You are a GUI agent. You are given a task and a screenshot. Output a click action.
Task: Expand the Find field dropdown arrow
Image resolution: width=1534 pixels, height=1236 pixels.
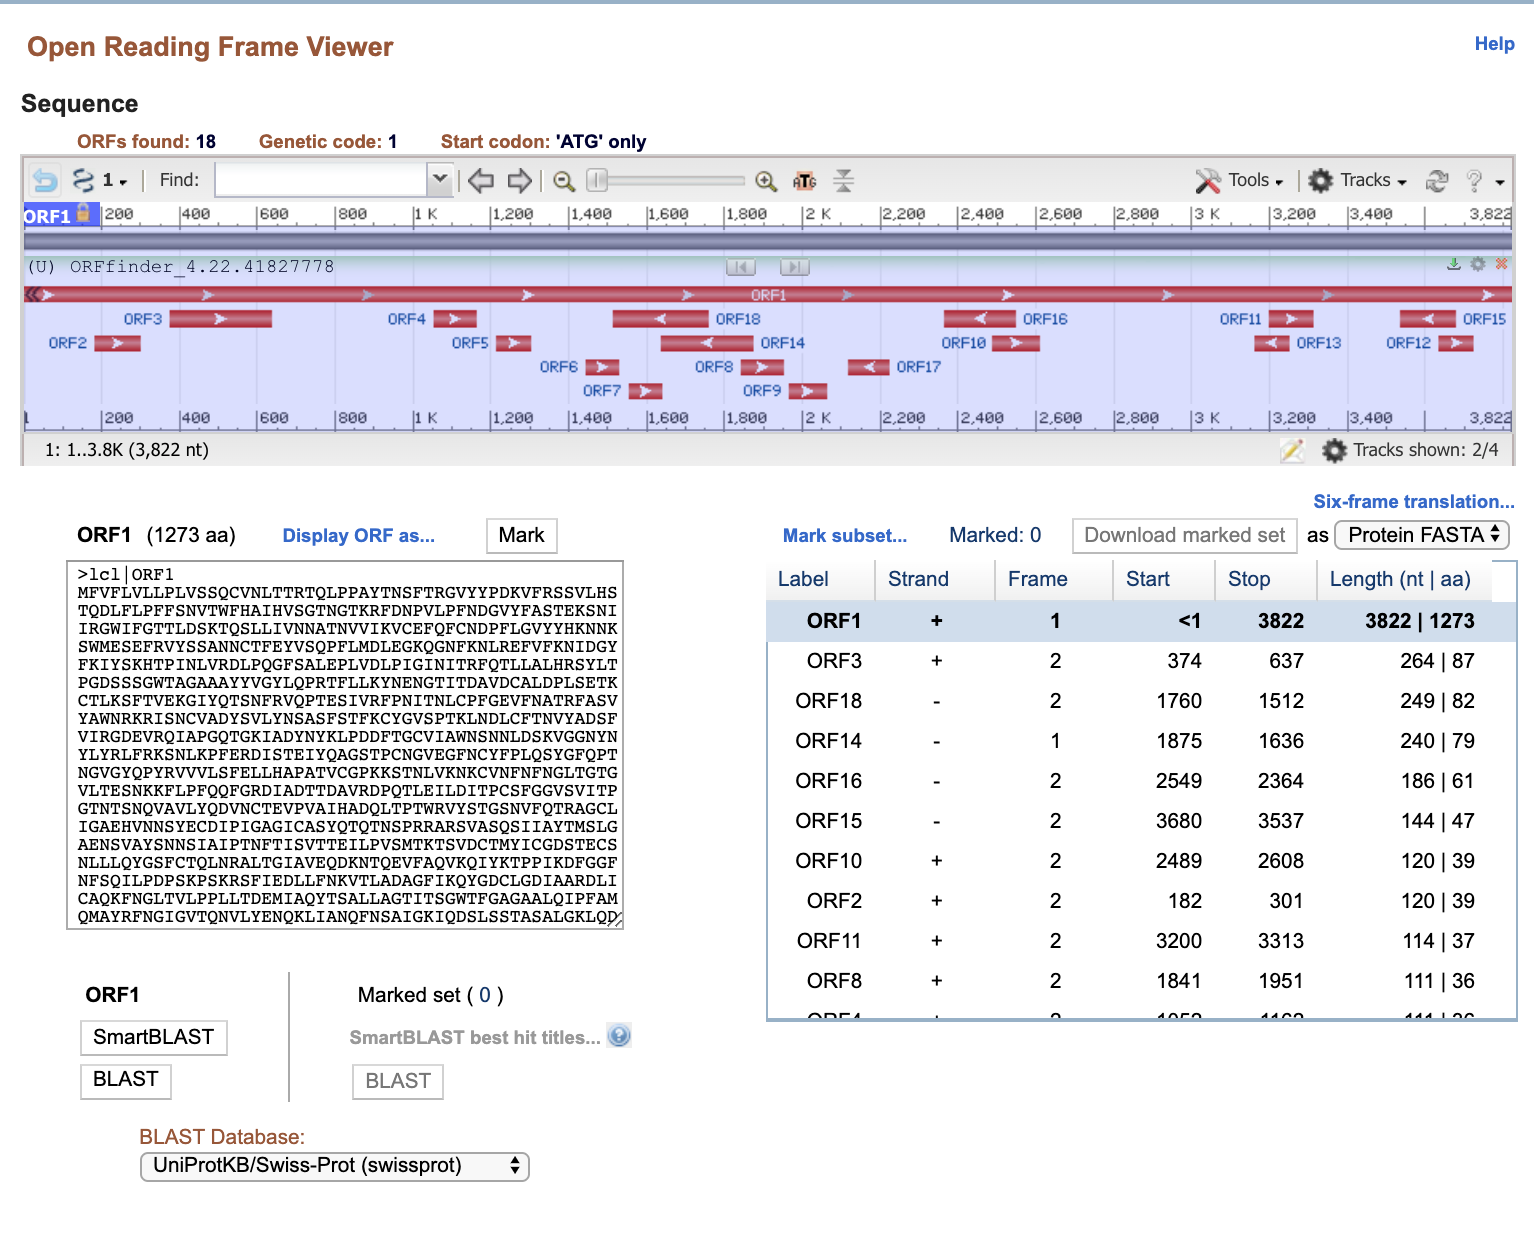tap(439, 180)
